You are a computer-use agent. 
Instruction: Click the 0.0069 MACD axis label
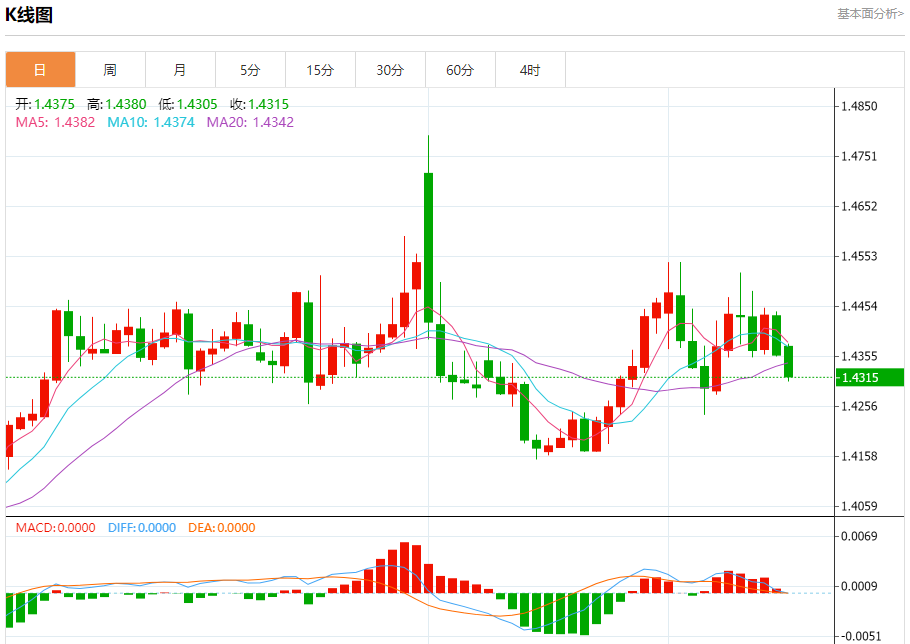tap(860, 536)
